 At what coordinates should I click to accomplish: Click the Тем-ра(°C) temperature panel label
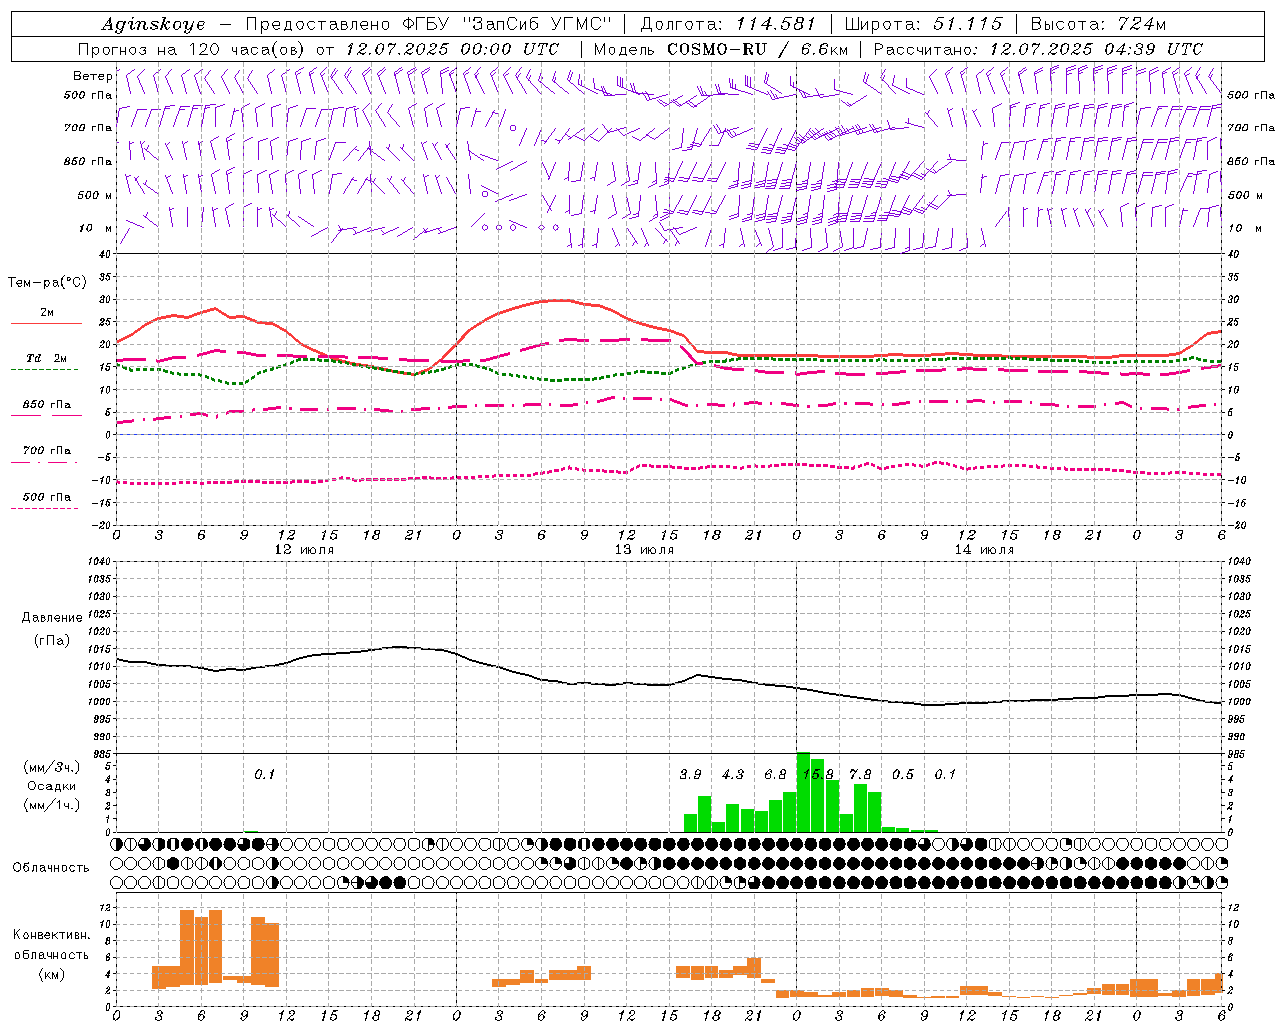tap(47, 283)
